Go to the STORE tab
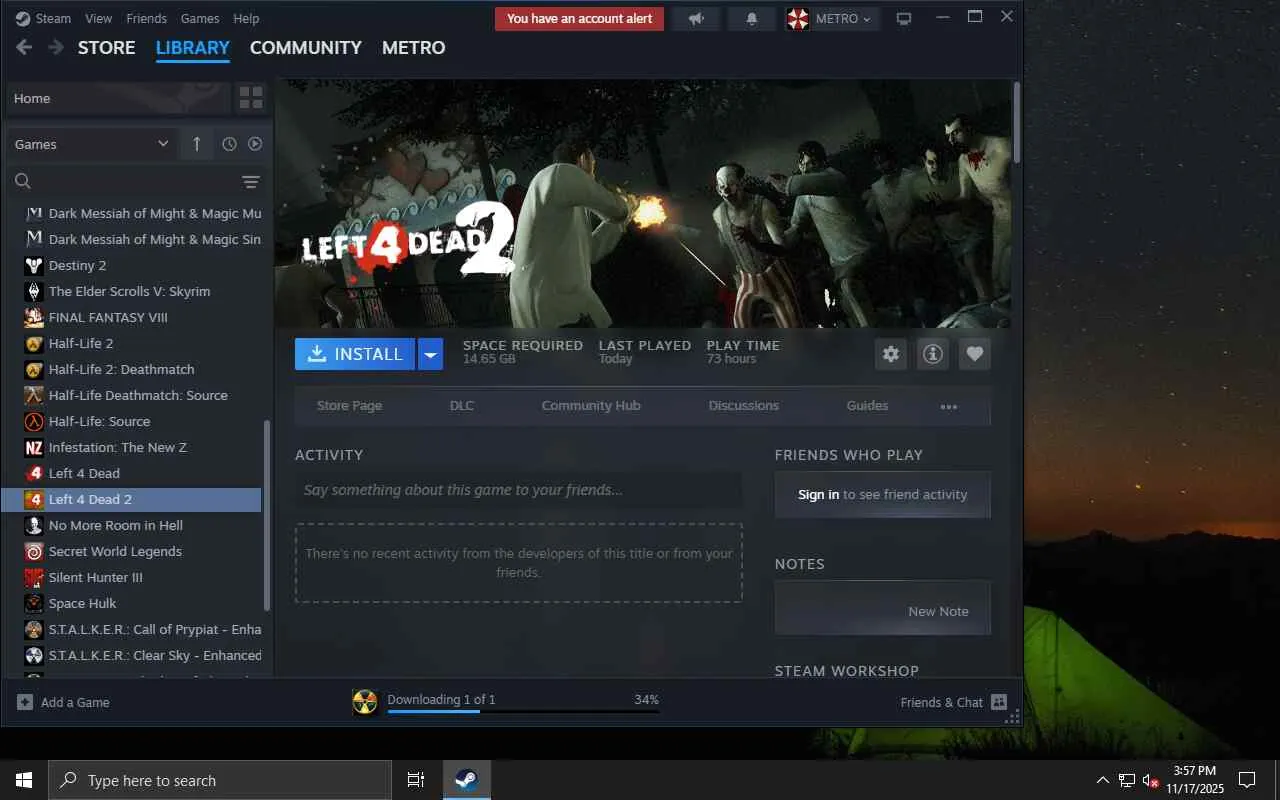 pyautogui.click(x=107, y=48)
